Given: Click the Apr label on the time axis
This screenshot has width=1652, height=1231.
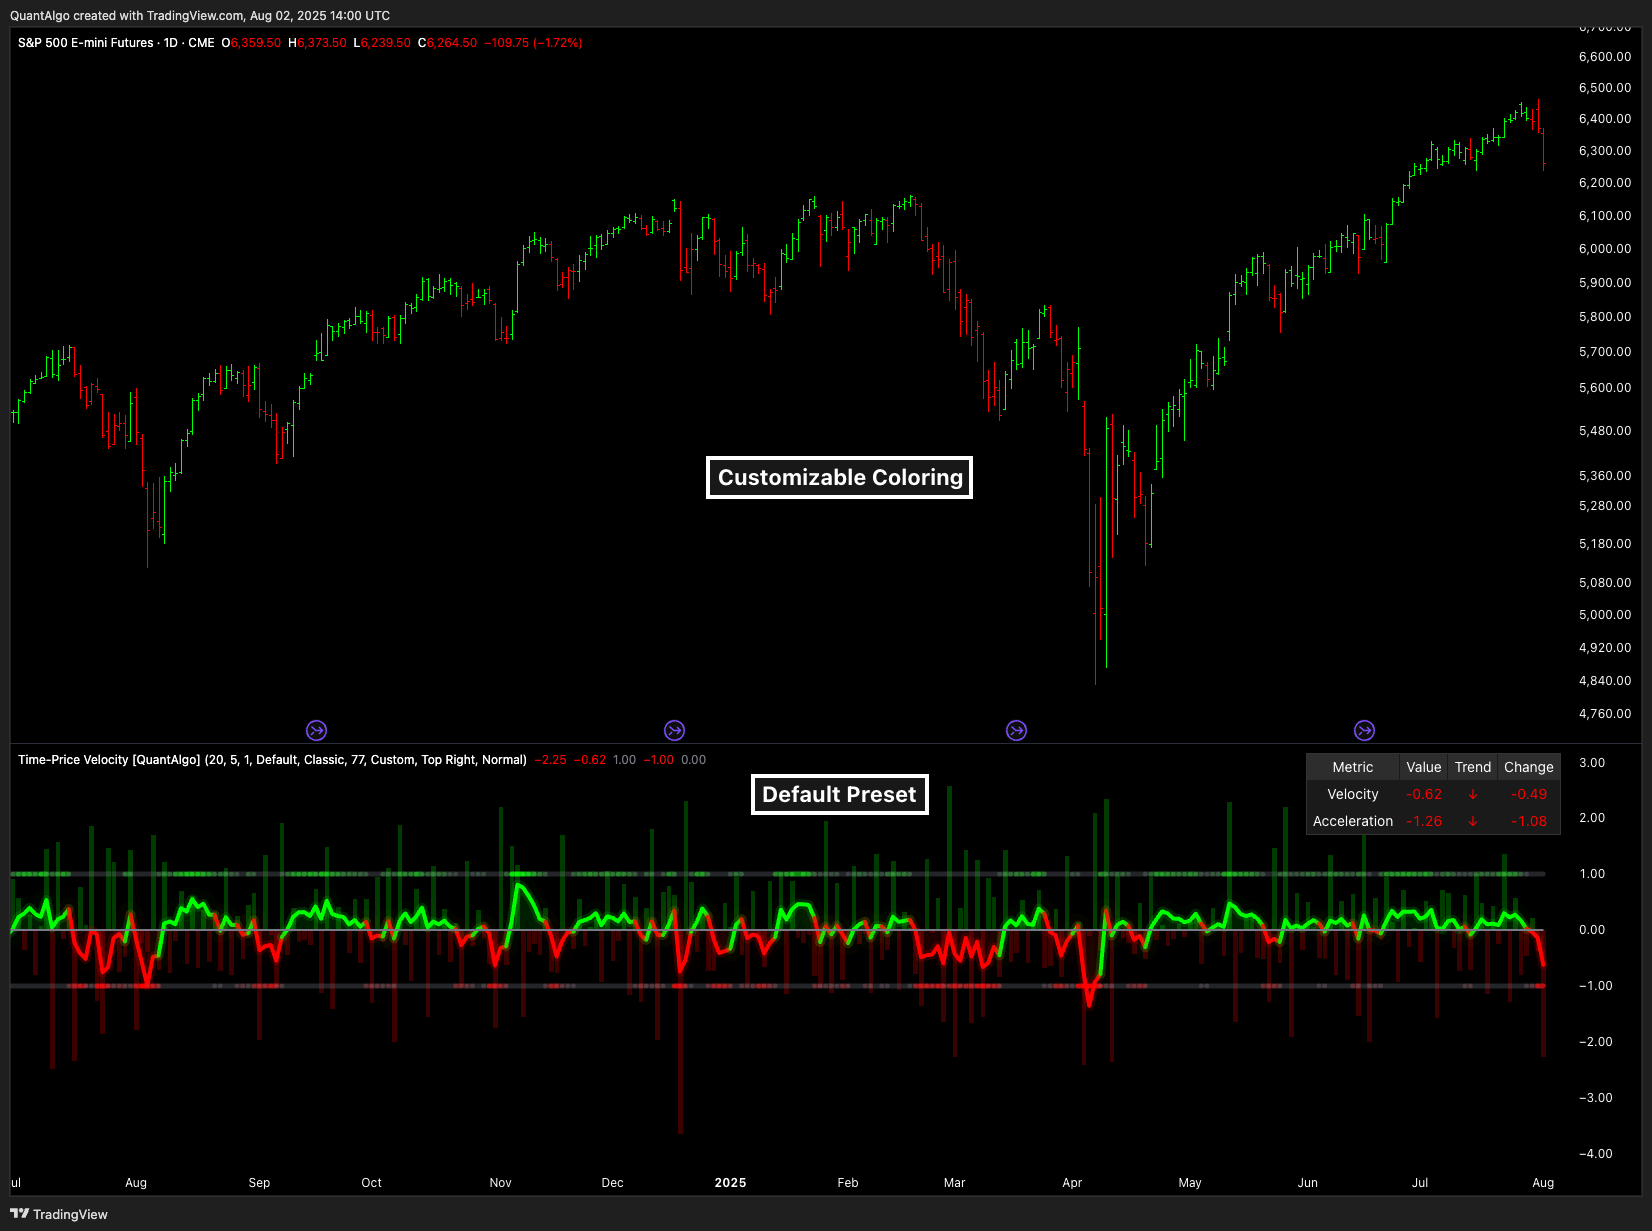Looking at the screenshot, I should point(1072,1183).
